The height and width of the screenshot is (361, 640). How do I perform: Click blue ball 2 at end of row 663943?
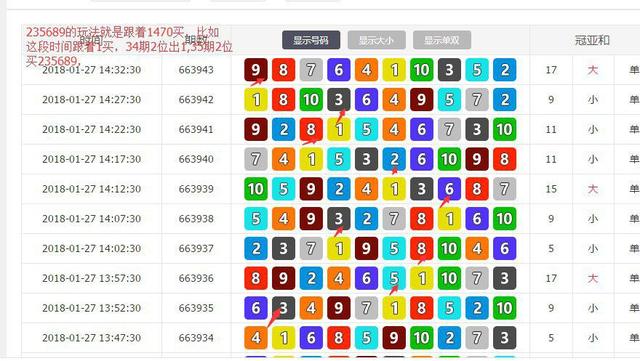[x=504, y=70]
